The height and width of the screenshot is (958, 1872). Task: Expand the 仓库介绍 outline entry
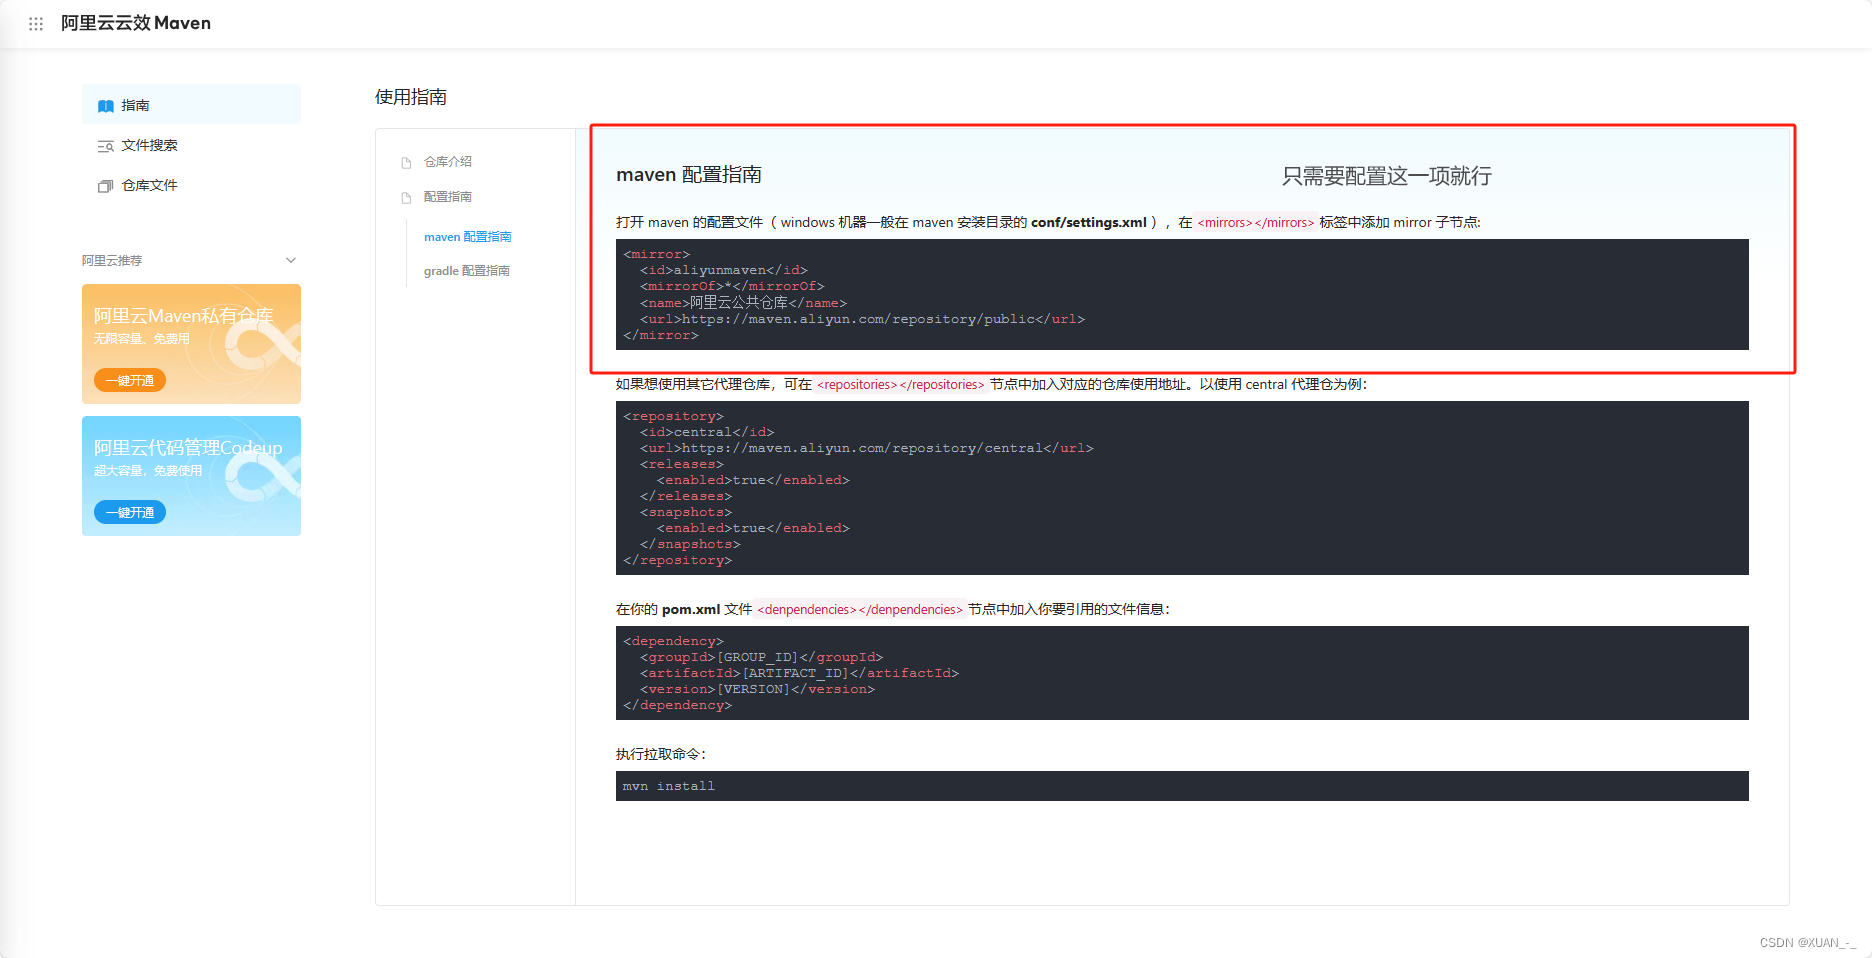448,161
